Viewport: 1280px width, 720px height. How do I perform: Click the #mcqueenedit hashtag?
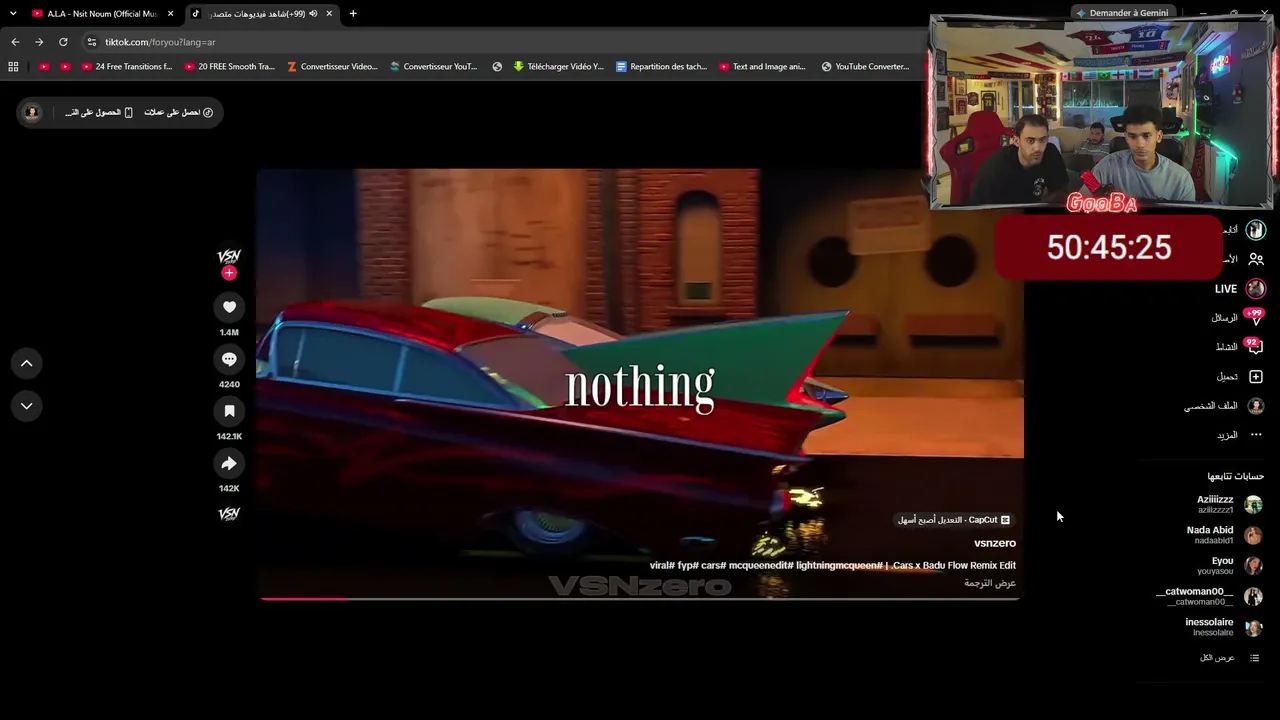[x=761, y=566]
